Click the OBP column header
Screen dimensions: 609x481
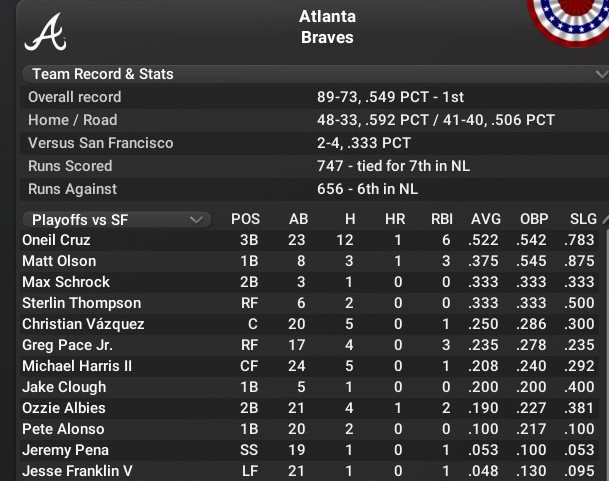[534, 219]
